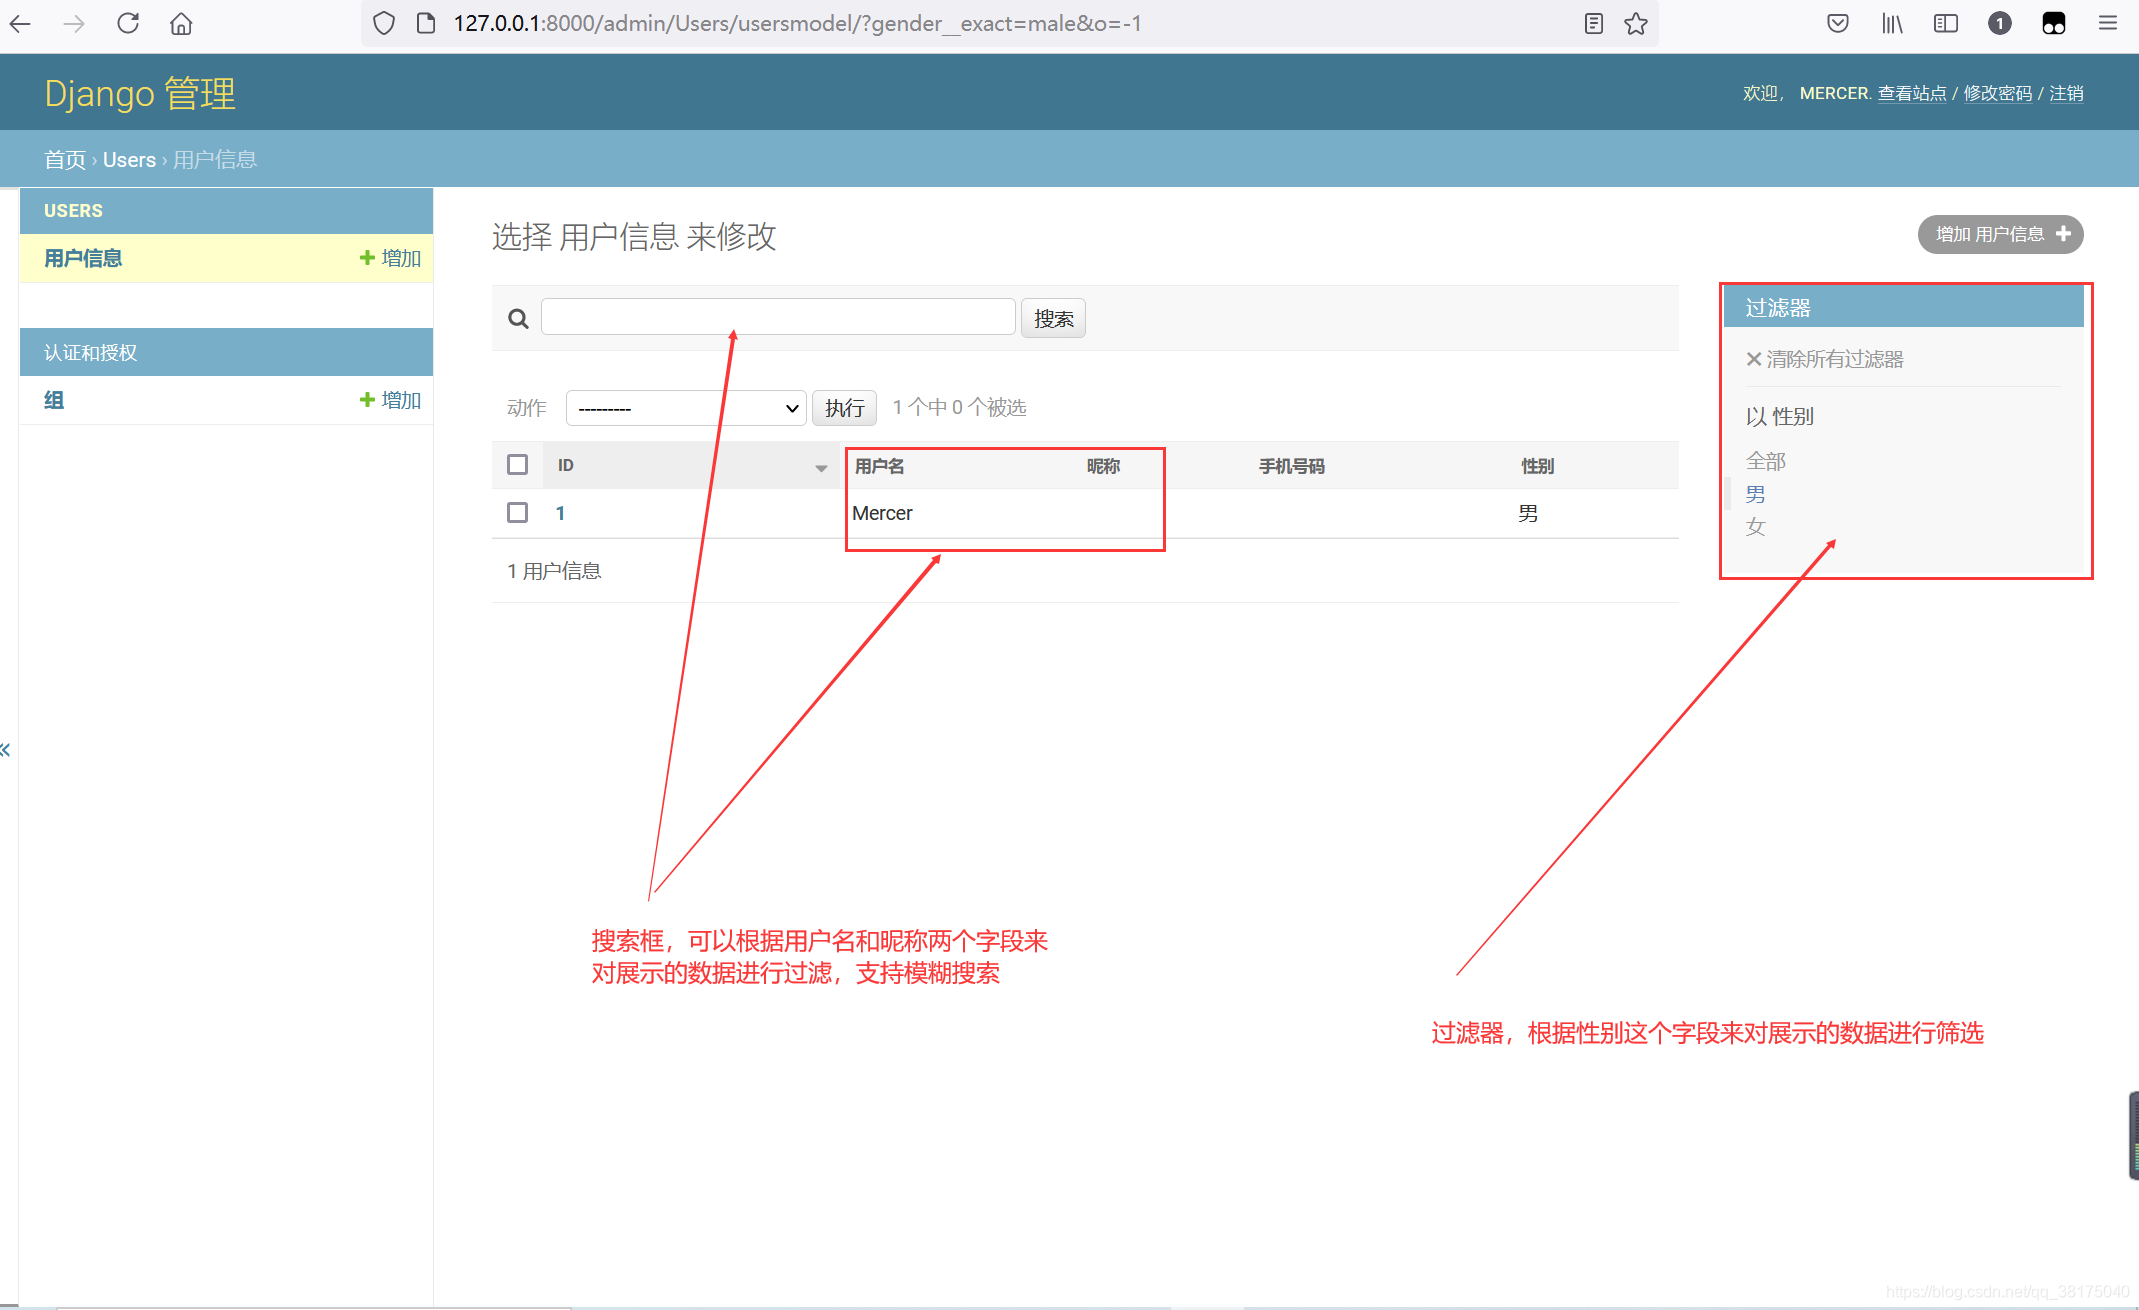Click the 搜索 search button
This screenshot has height=1310, width=2139.
1053,319
